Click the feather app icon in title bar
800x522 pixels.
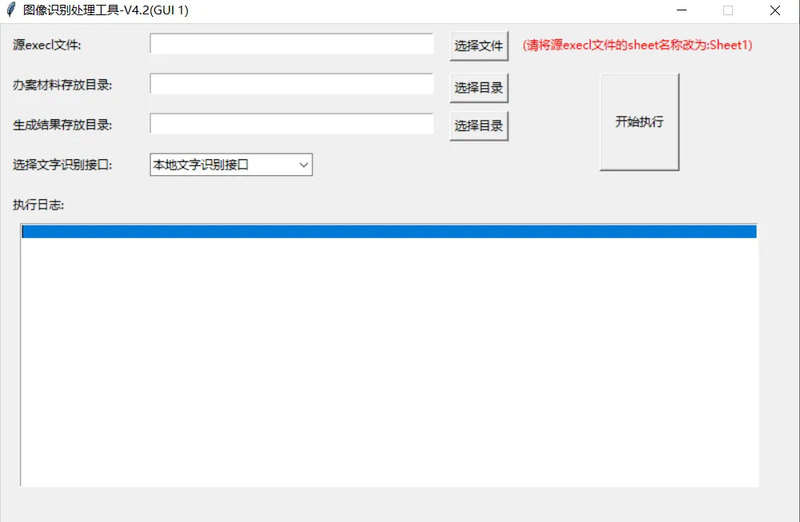click(x=11, y=10)
